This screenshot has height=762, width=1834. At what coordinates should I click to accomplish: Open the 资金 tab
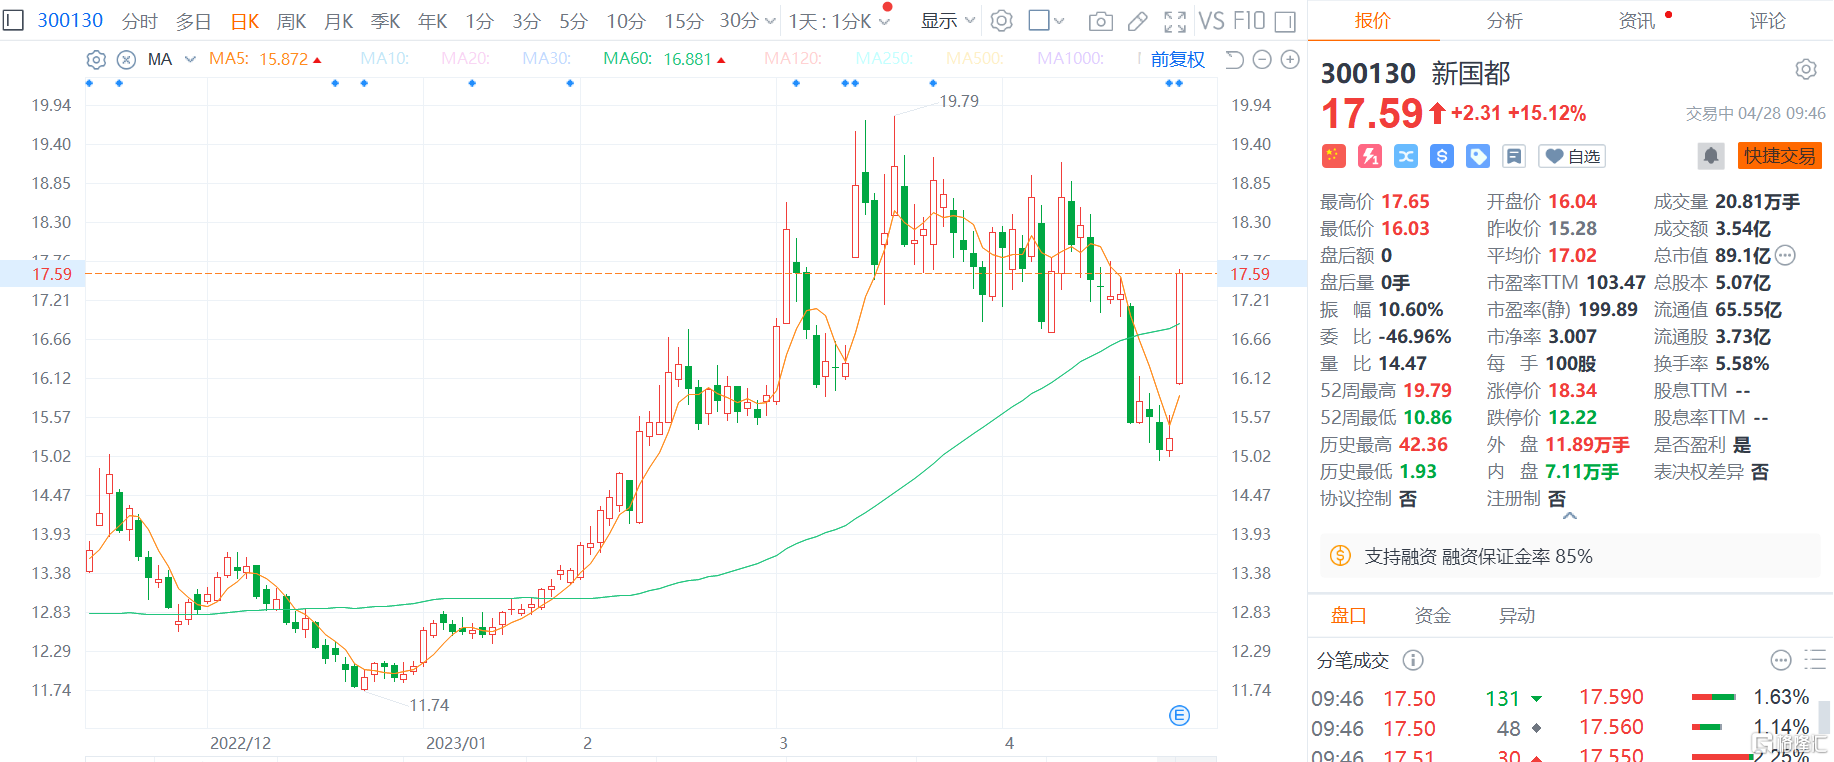[x=1432, y=616]
